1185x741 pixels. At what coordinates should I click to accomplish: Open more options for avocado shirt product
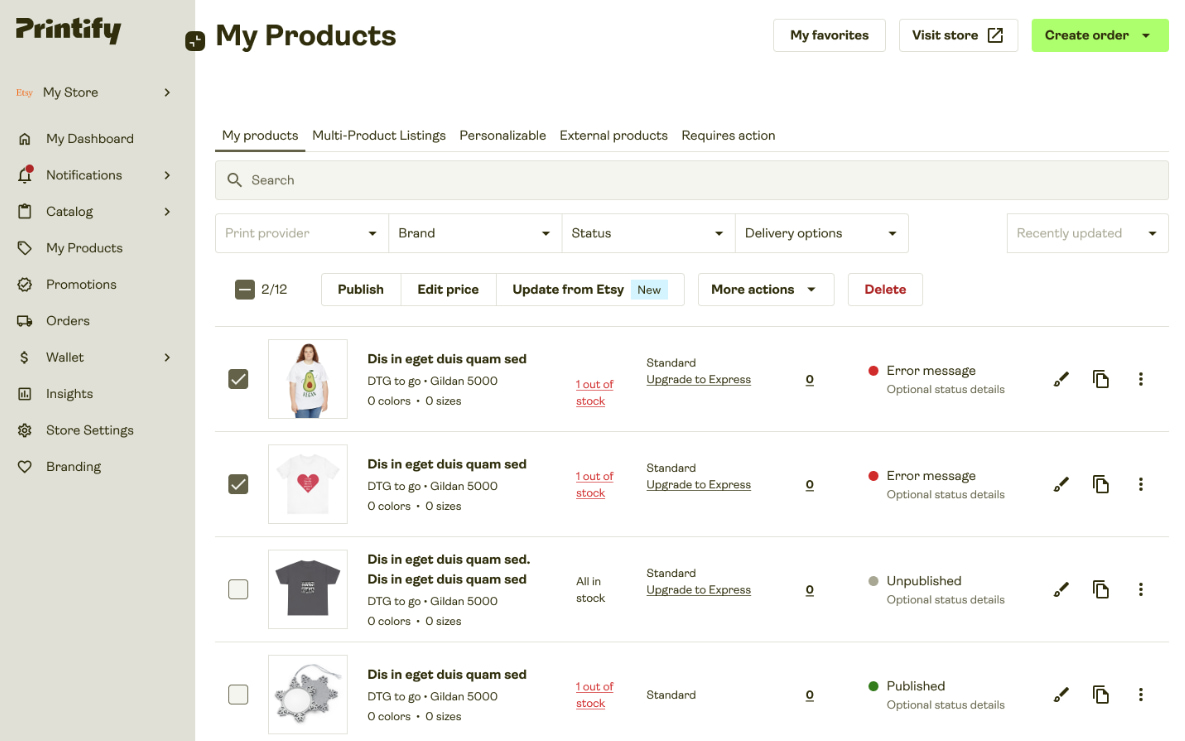(1140, 379)
